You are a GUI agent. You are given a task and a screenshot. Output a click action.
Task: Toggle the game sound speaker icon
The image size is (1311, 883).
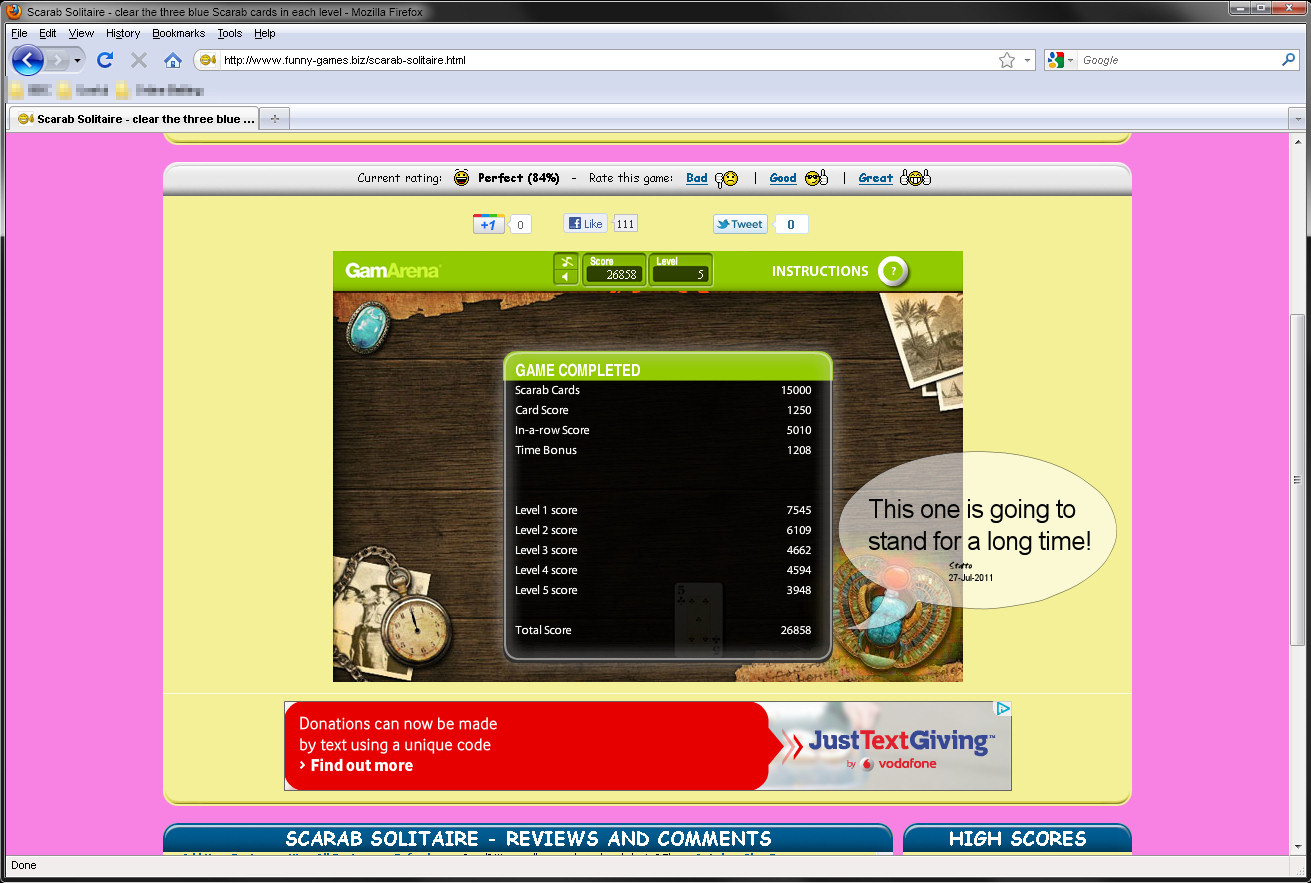pos(566,277)
